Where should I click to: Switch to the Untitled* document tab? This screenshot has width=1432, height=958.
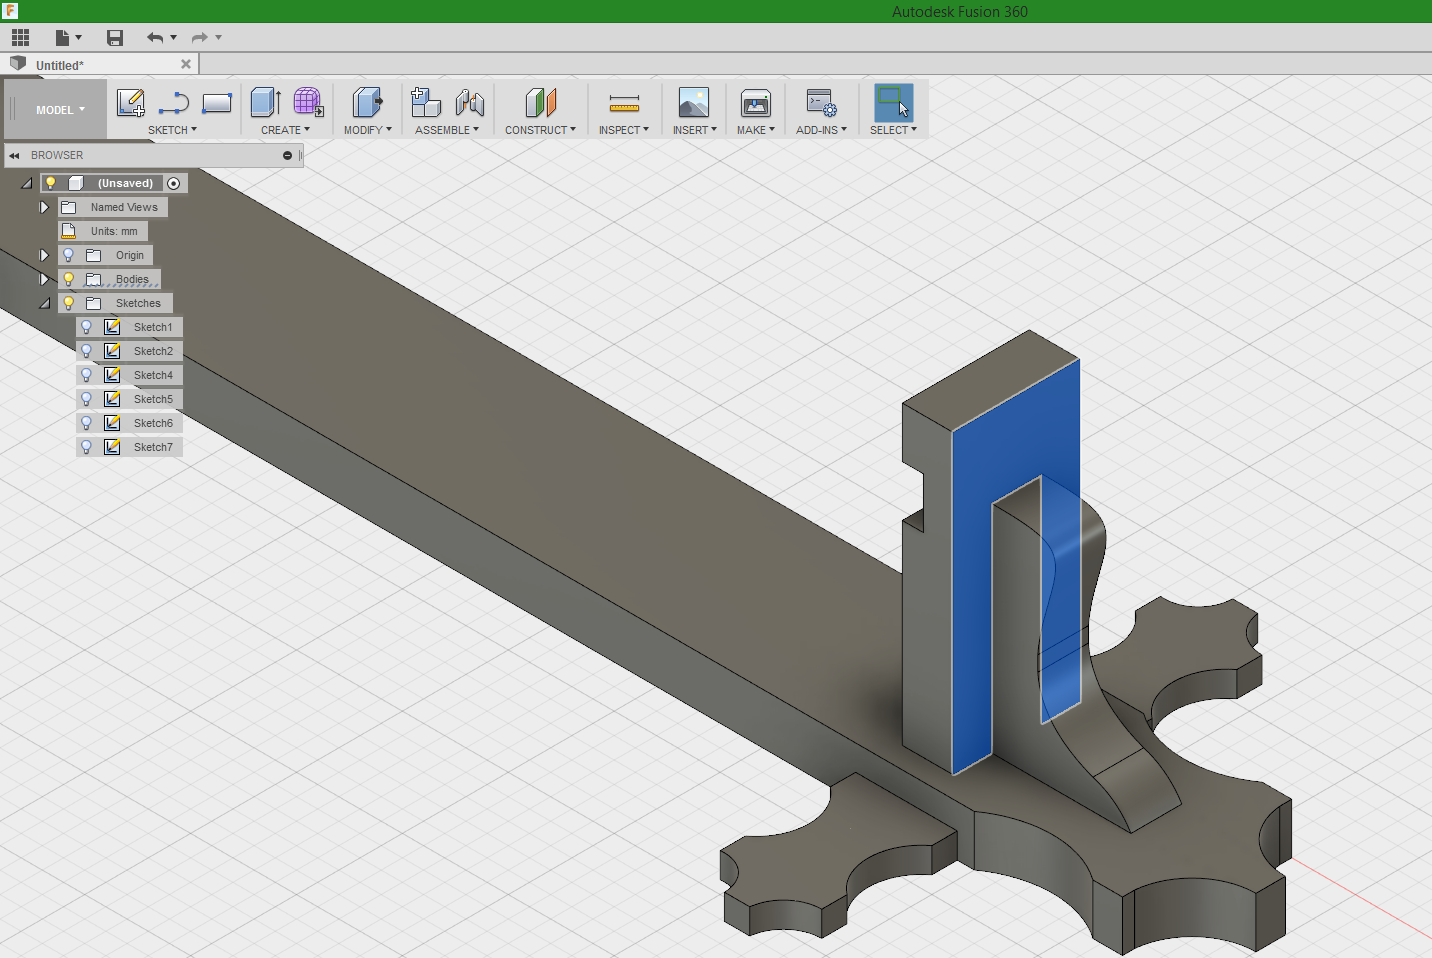click(x=60, y=65)
